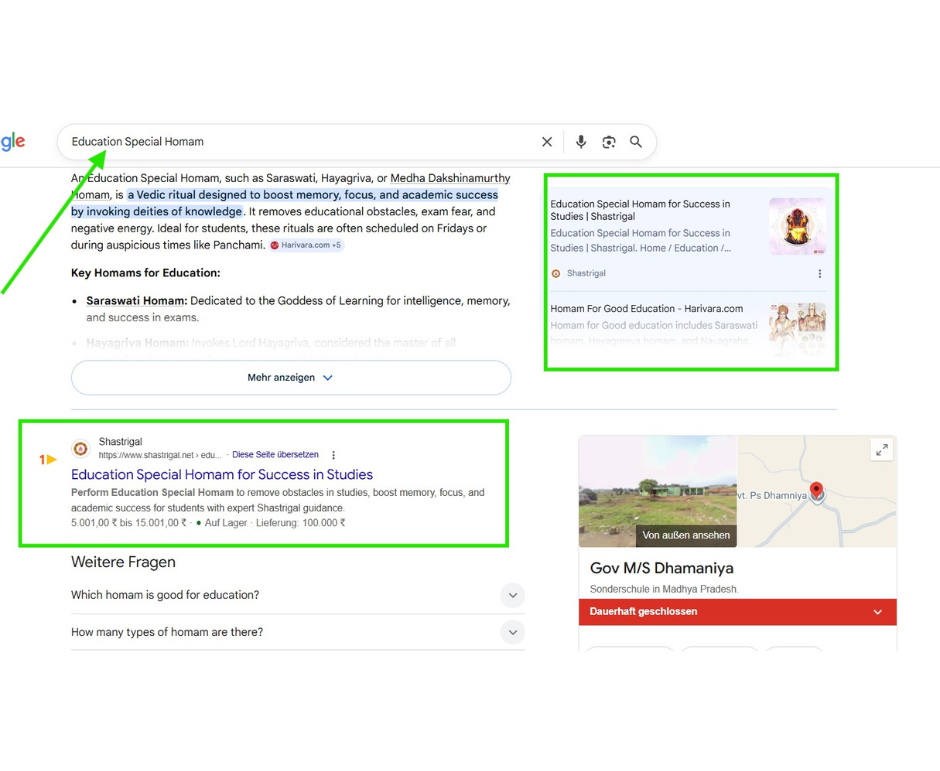Open Shastrigal source card title
Image resolution: width=940 pixels, height=771 pixels.
[x=640, y=210]
